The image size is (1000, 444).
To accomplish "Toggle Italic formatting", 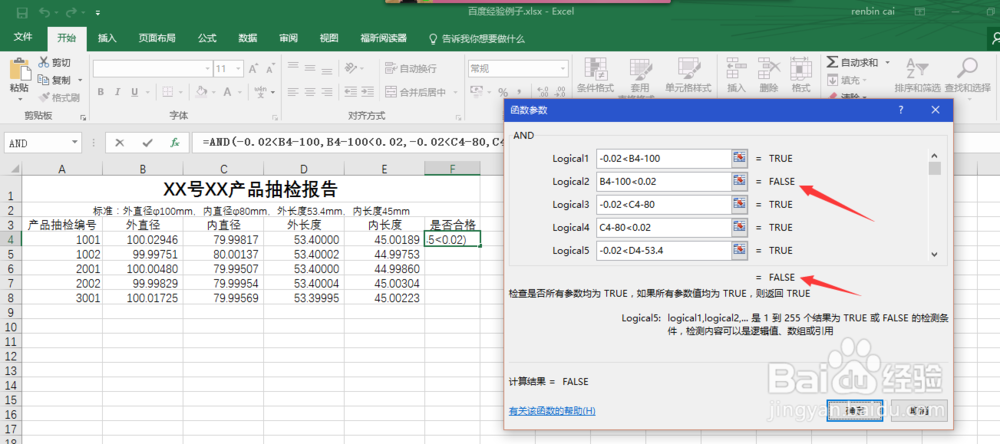I will (x=117, y=92).
